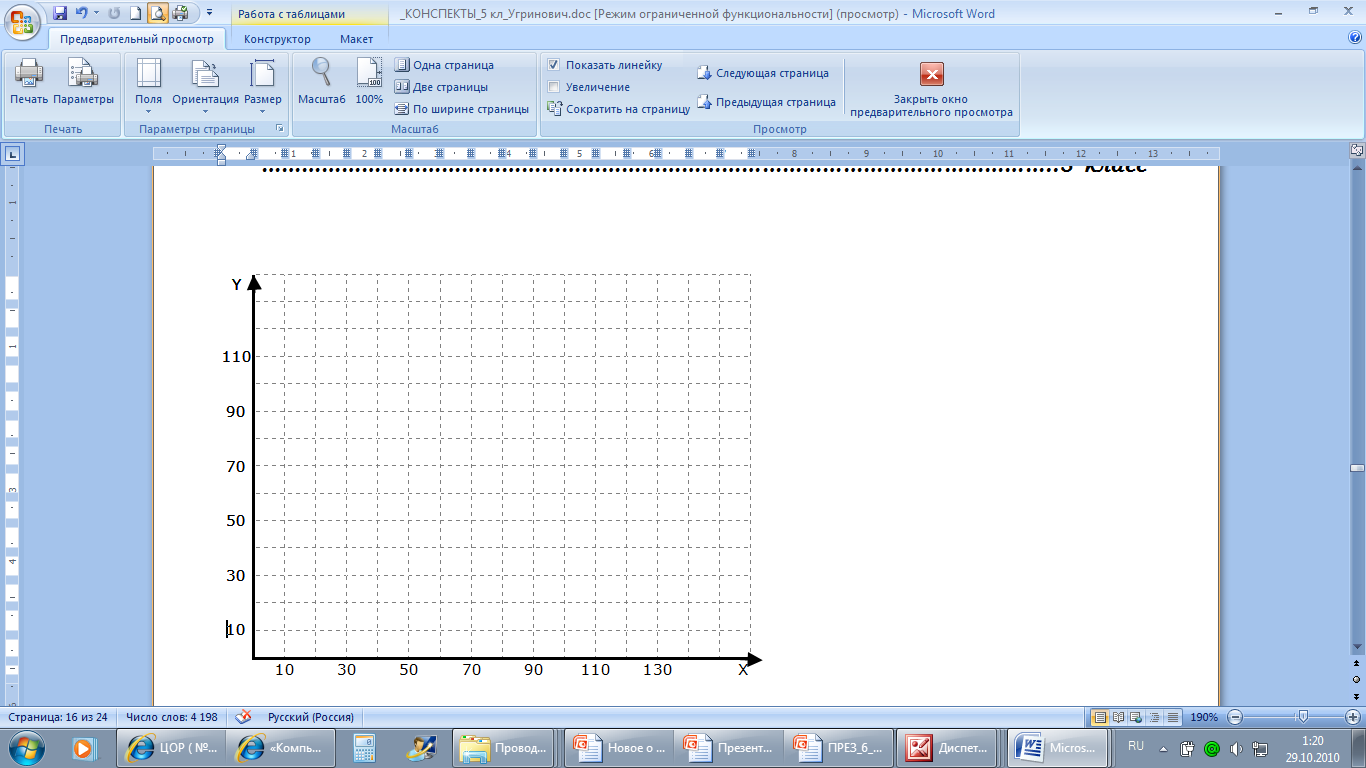Open word count Число слов: 4 198
Viewport: 1366px width, 768px height.
[x=172, y=717]
